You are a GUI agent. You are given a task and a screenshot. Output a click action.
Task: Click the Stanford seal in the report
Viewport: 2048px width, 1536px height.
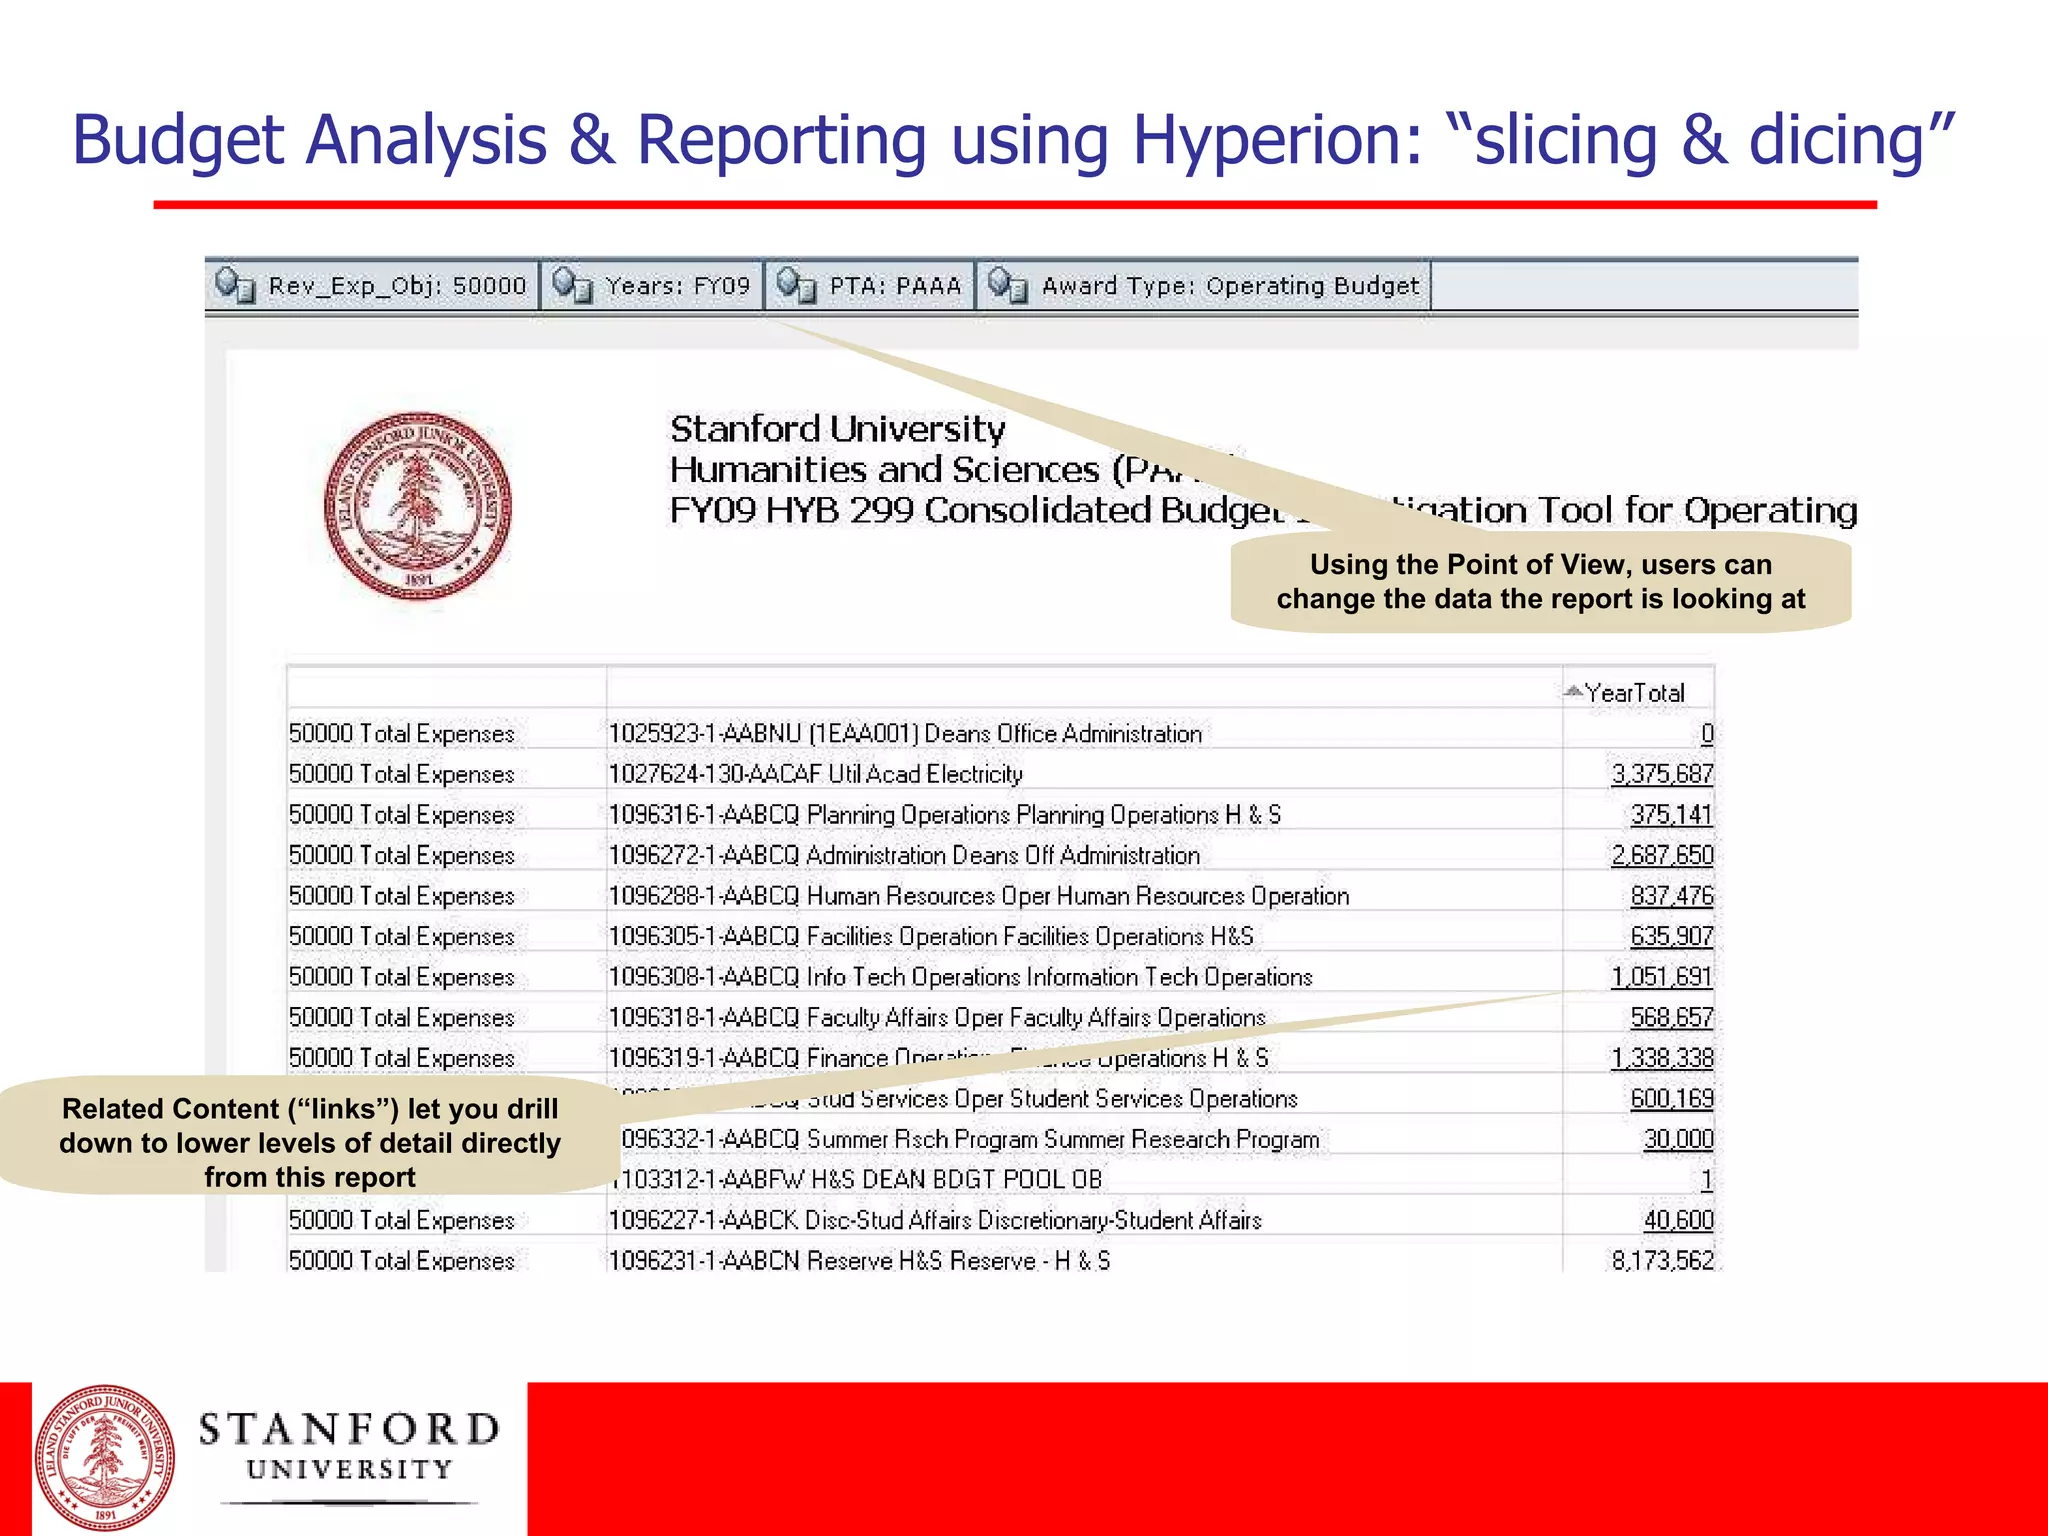click(418, 505)
